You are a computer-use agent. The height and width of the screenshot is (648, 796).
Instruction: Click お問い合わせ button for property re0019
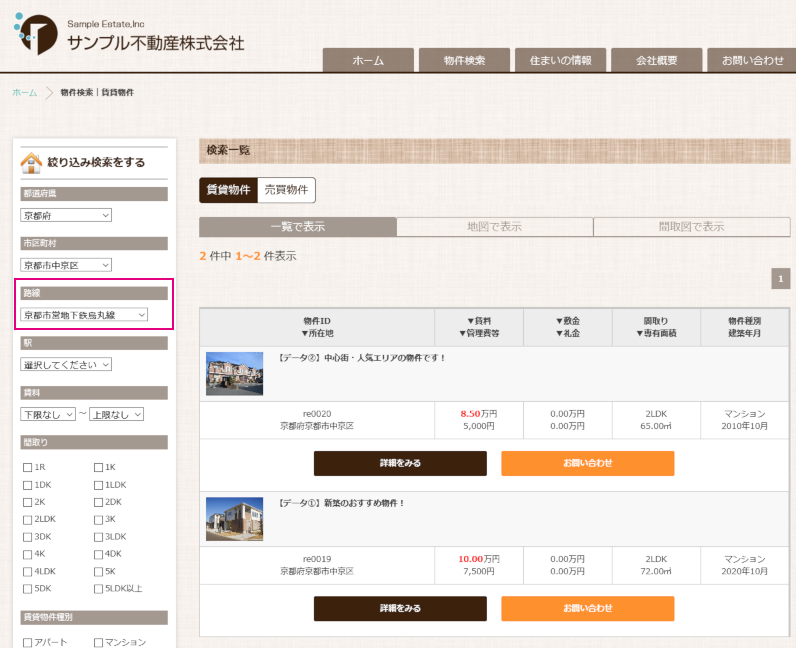(587, 608)
